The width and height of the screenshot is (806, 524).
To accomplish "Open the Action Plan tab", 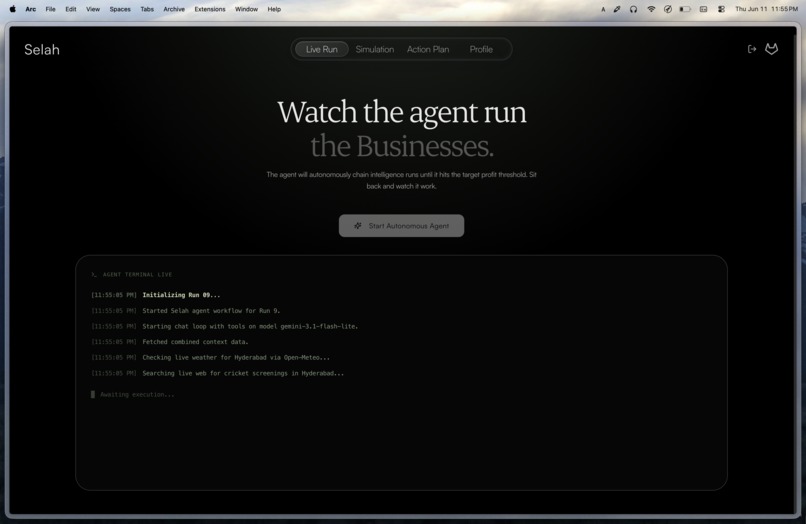I will point(428,49).
